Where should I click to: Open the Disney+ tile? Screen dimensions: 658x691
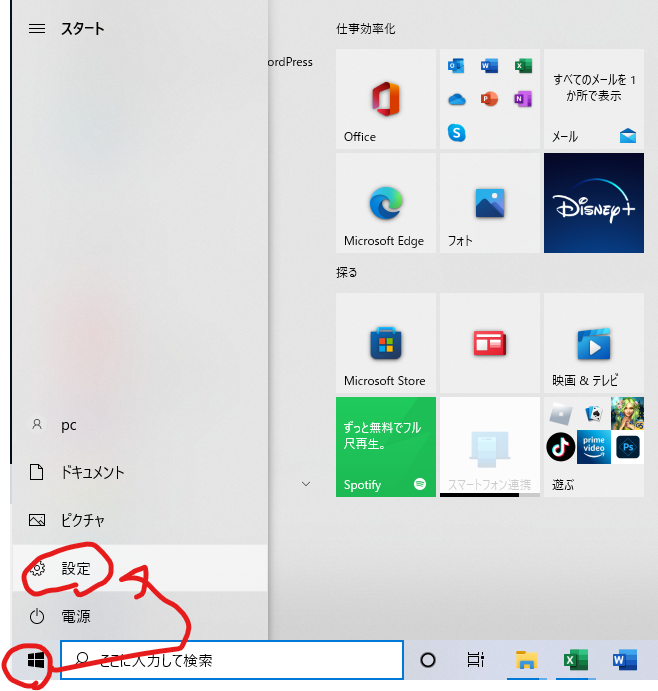[x=593, y=203]
